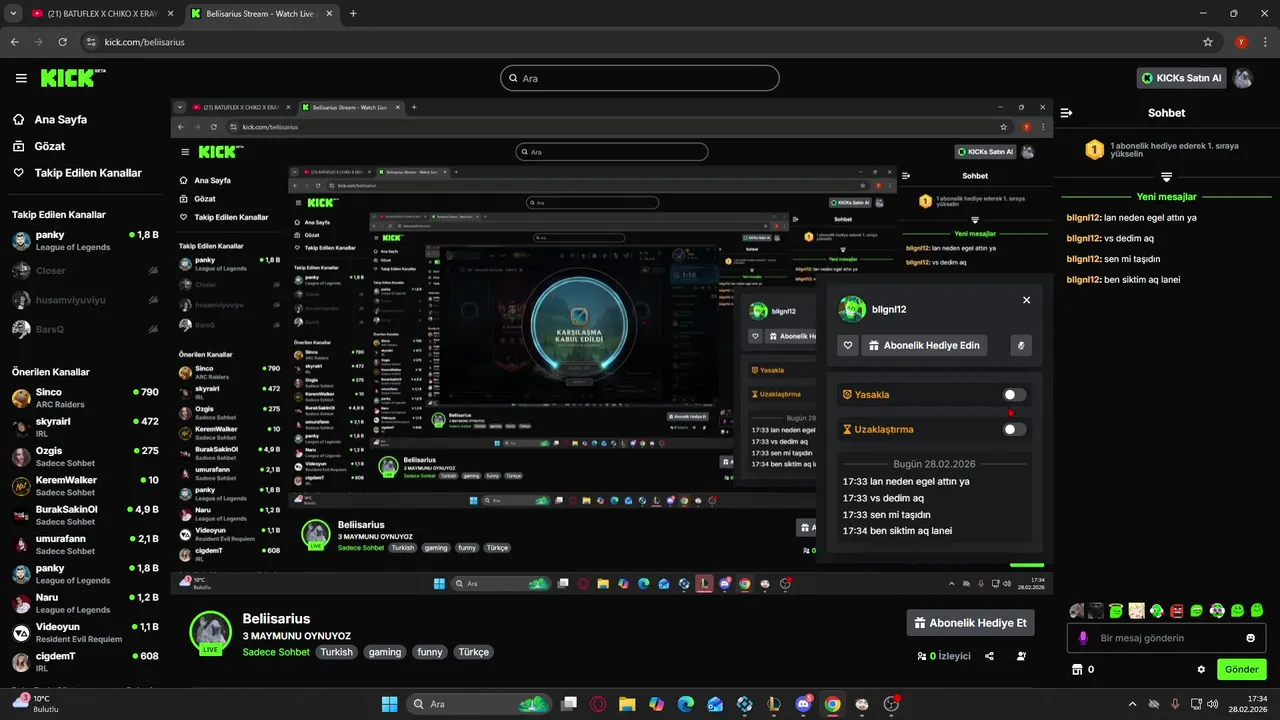1280x720 pixels.
Task: Open the Sadece Sohbet category link
Action: pos(277,652)
